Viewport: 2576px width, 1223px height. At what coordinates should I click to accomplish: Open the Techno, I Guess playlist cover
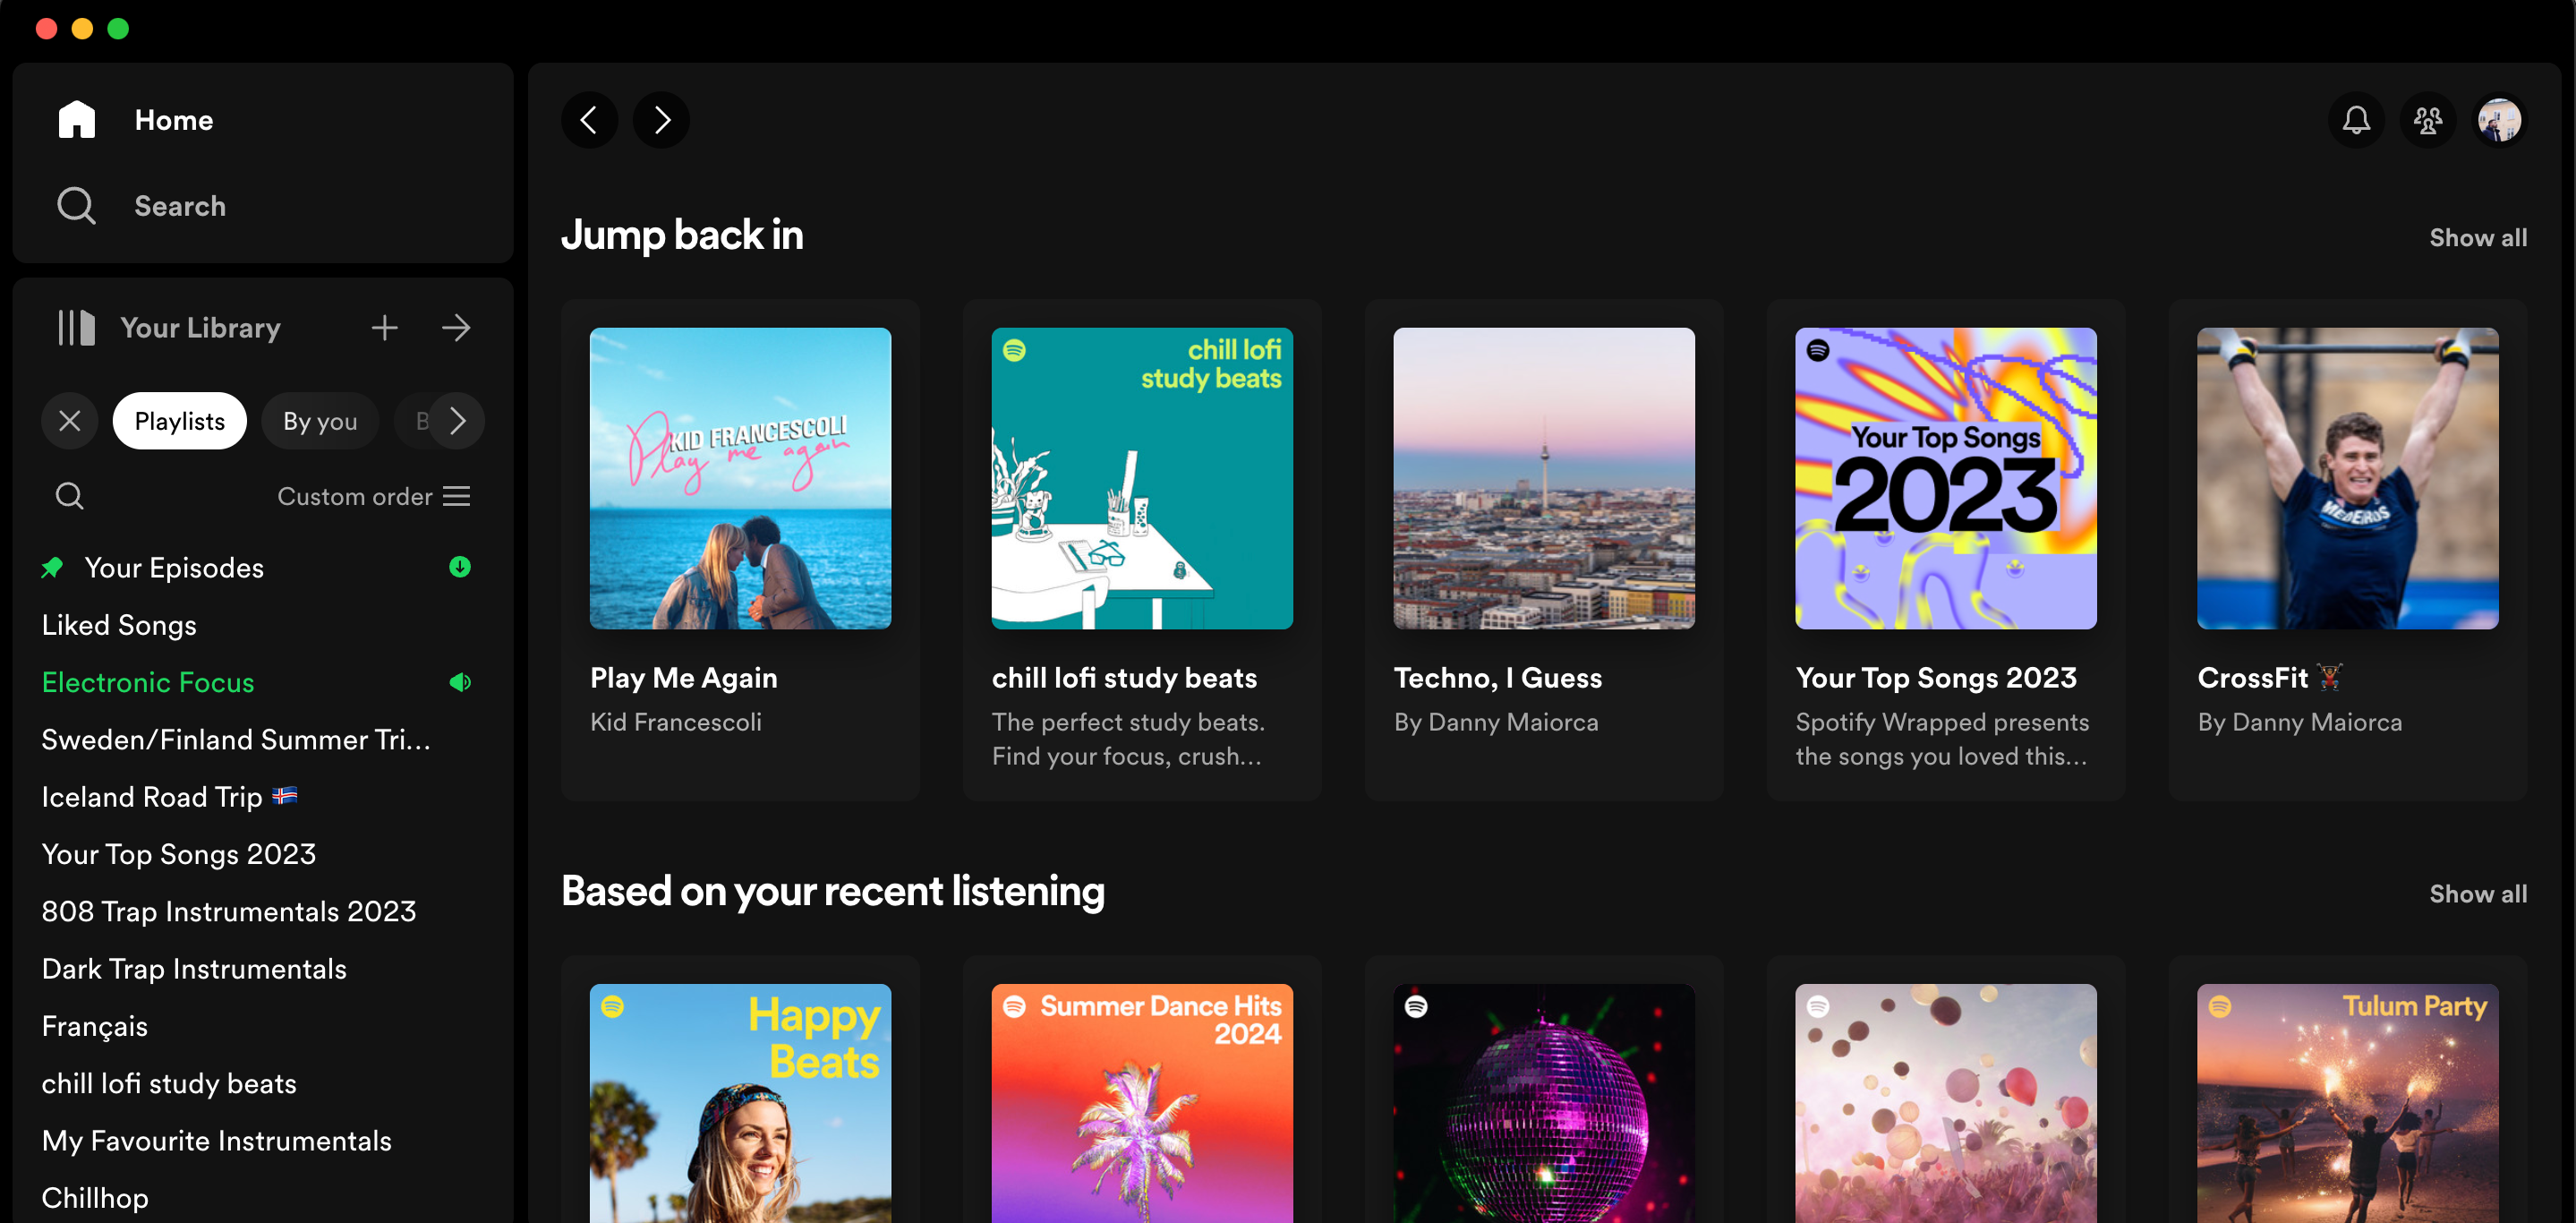1543,478
